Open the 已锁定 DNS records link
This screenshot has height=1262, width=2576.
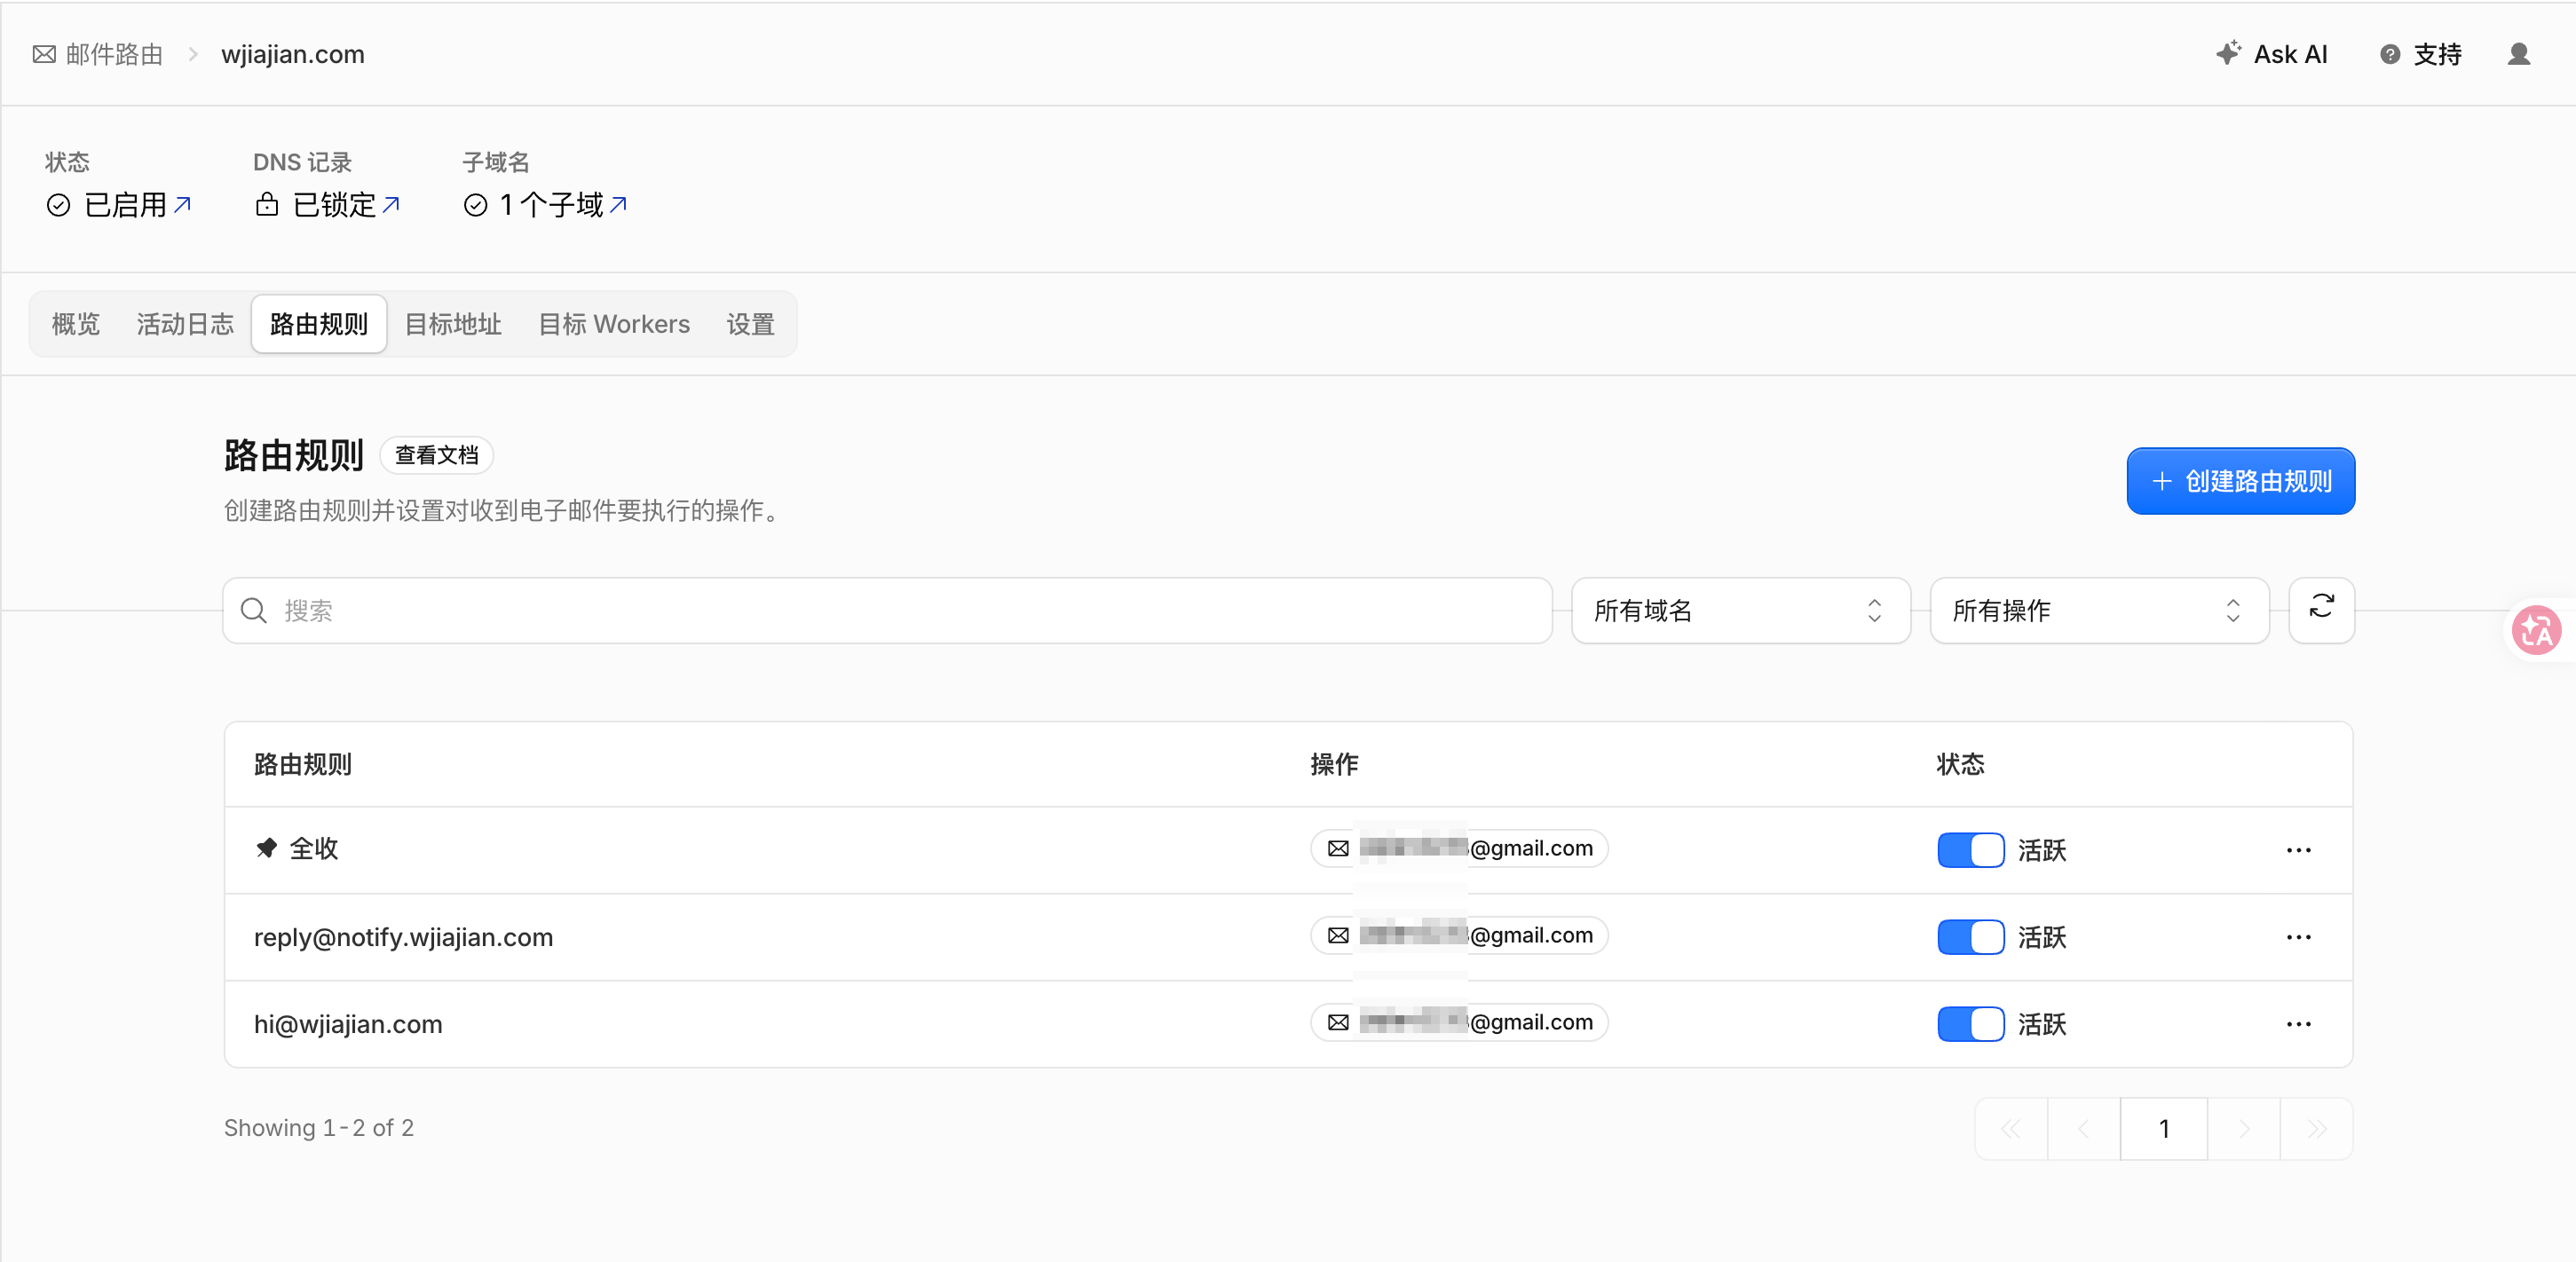(327, 205)
